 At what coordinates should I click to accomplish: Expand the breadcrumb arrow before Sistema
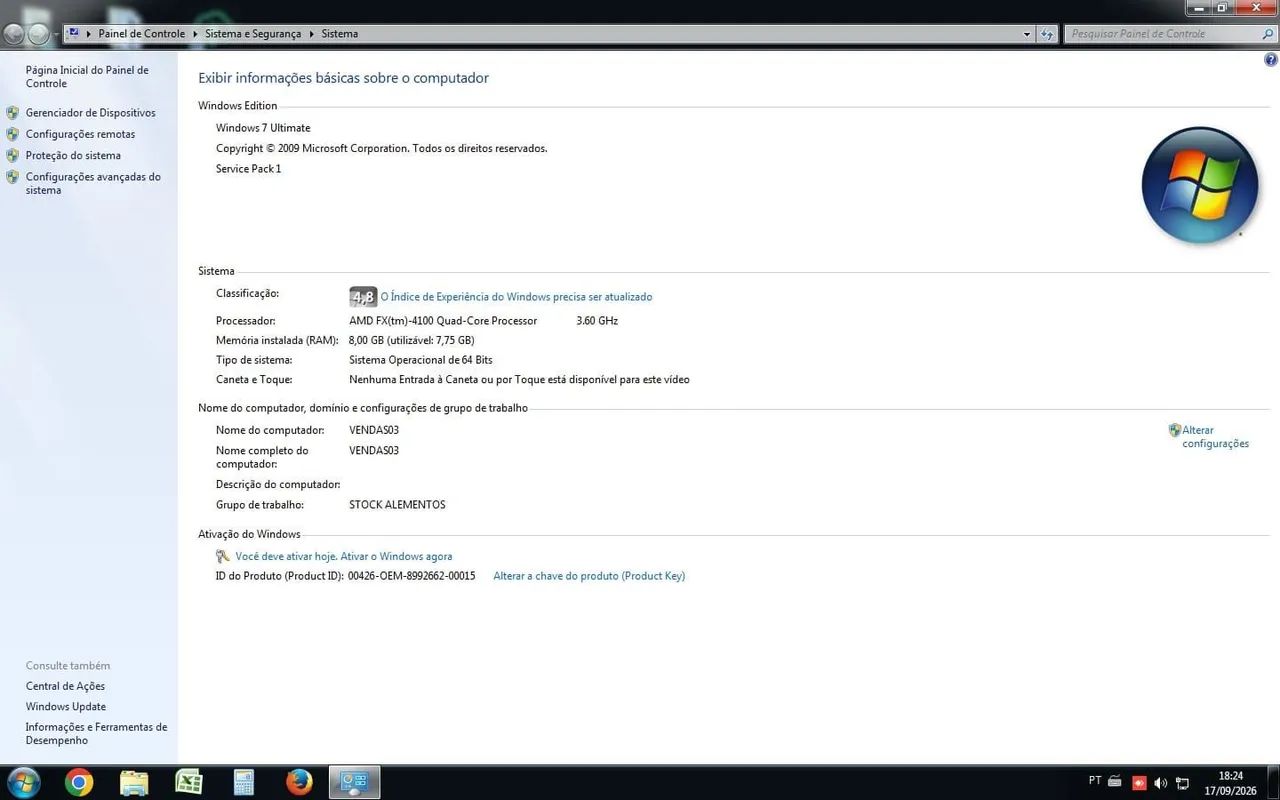tap(311, 34)
